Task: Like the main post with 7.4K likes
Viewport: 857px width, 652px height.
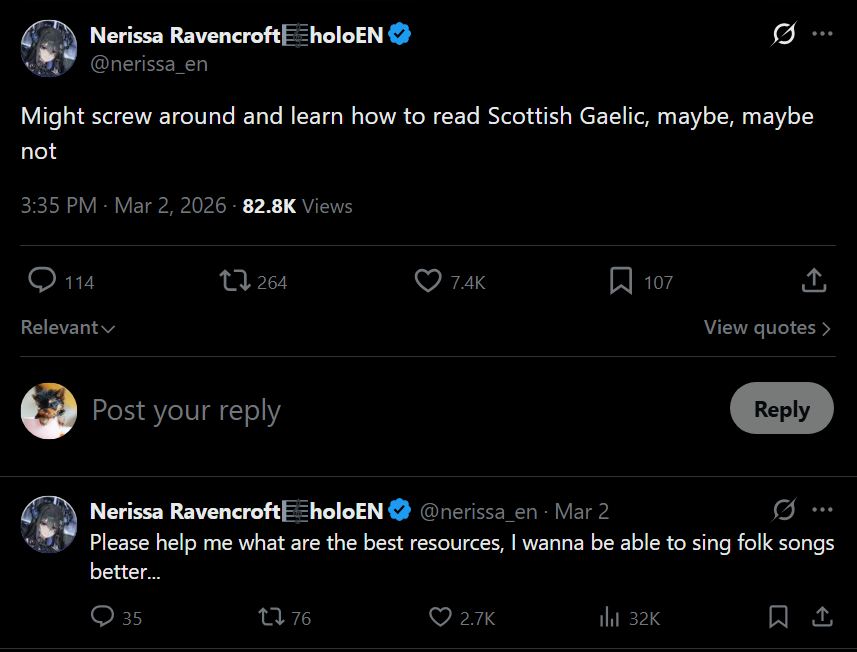Action: (449, 281)
